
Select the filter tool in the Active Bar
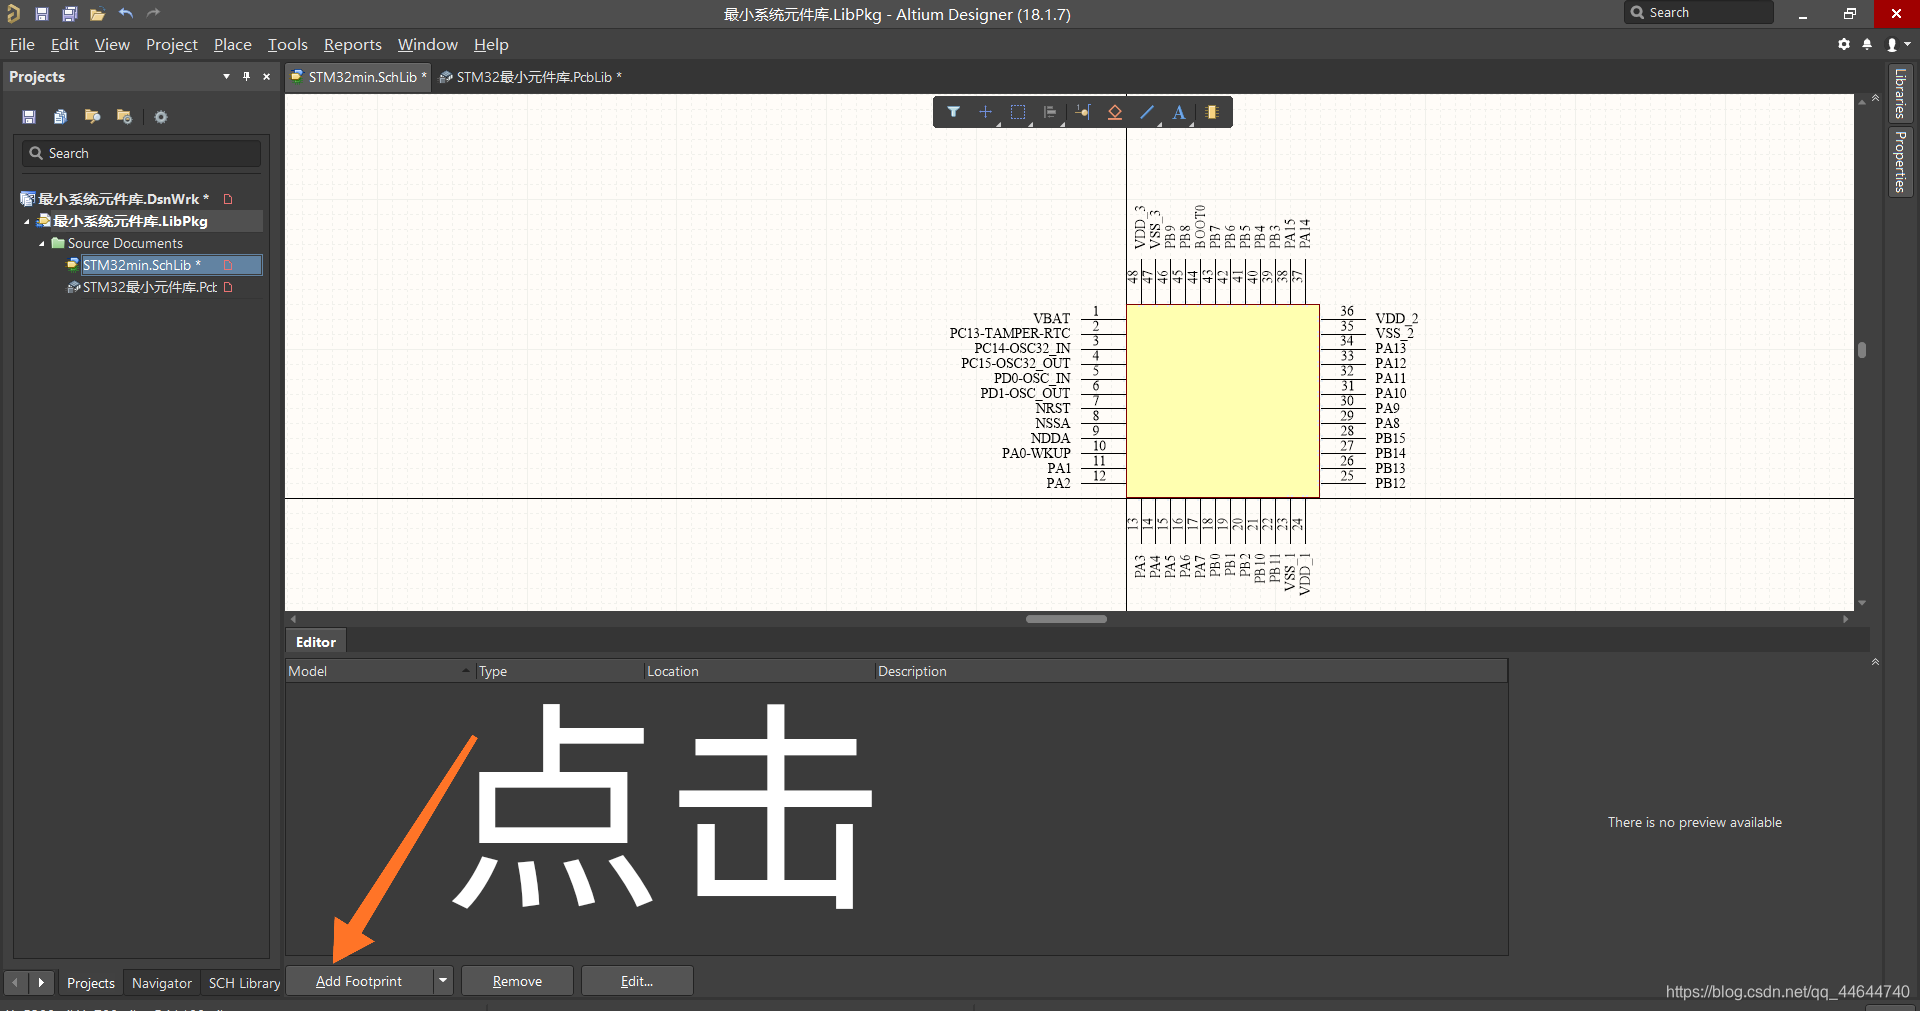(x=954, y=112)
